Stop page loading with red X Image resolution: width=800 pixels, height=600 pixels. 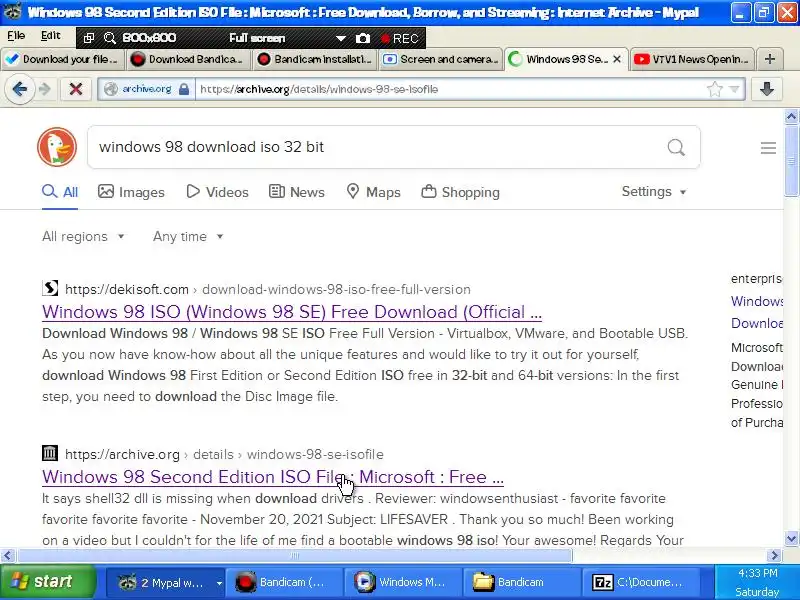(76, 89)
